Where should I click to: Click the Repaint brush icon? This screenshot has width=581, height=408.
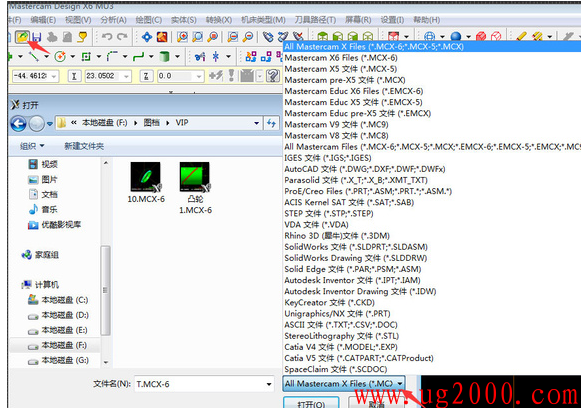tap(162, 37)
